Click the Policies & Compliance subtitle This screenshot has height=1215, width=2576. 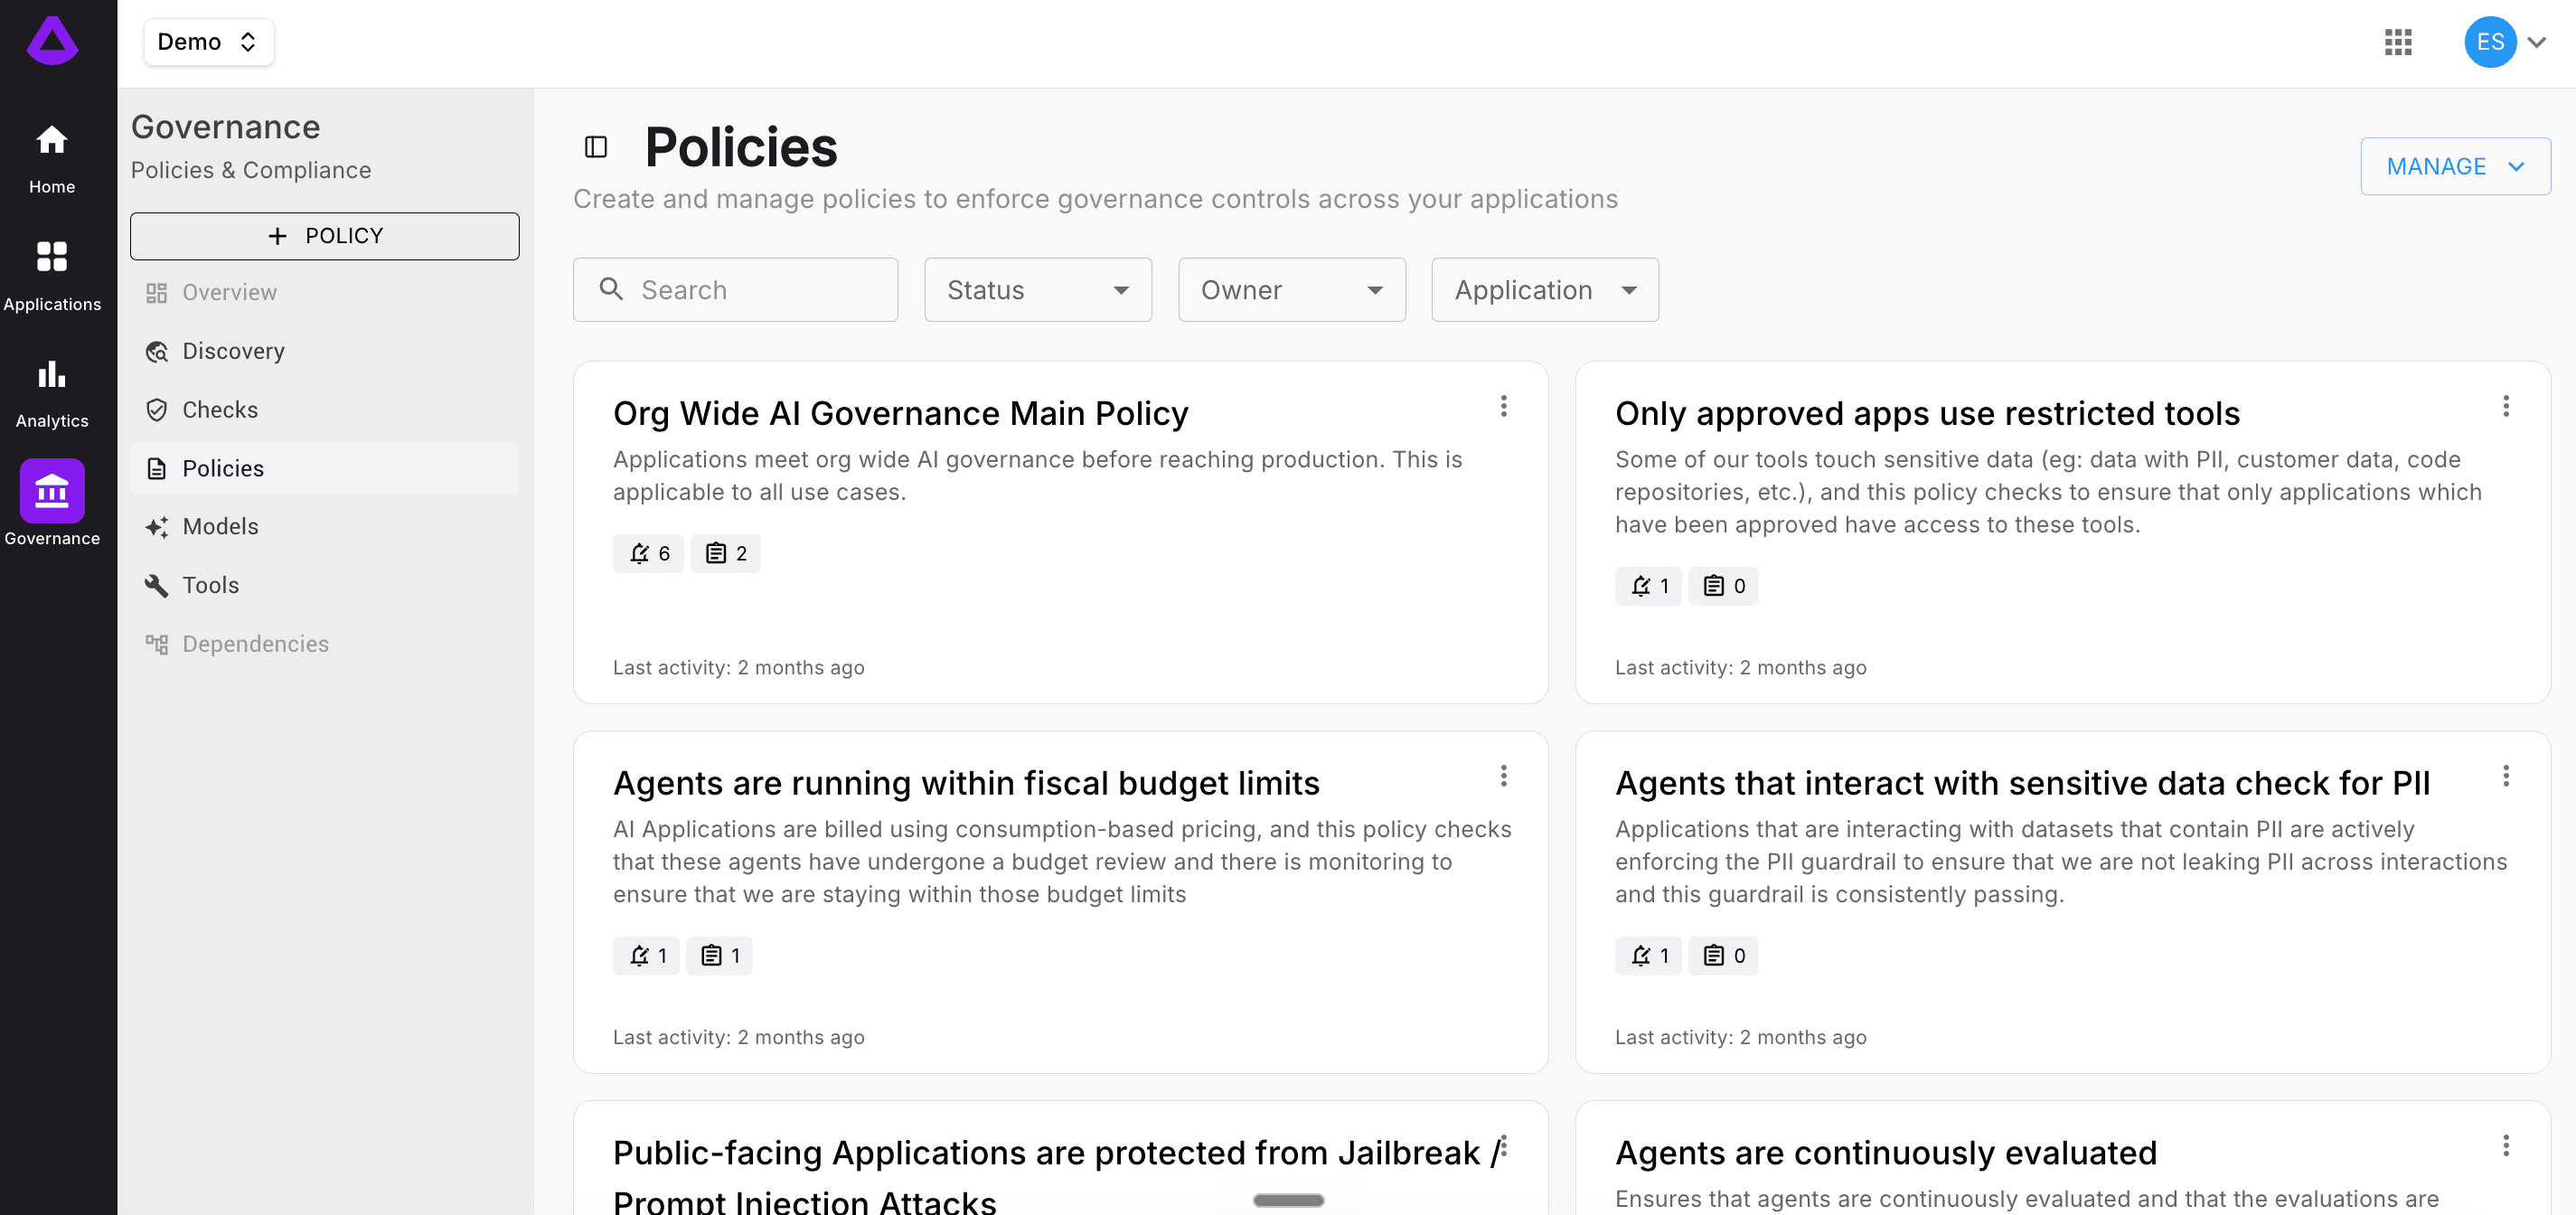(x=251, y=171)
